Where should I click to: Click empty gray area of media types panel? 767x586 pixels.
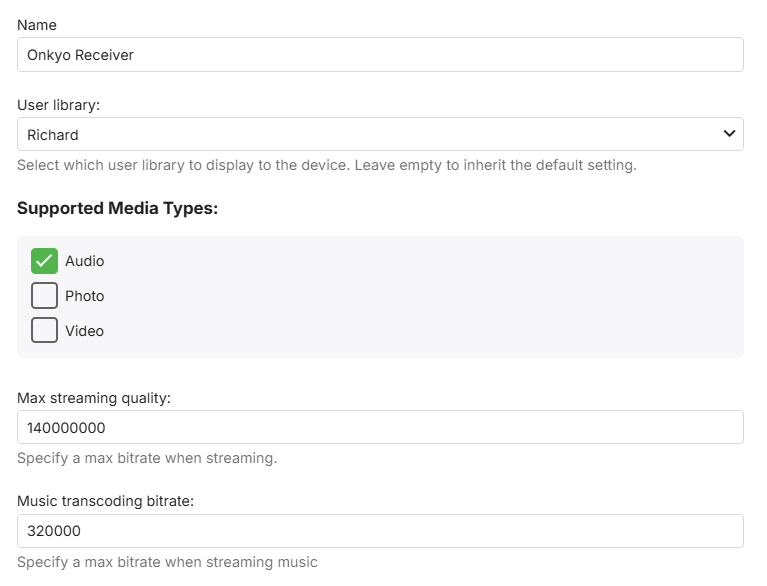tap(450, 300)
